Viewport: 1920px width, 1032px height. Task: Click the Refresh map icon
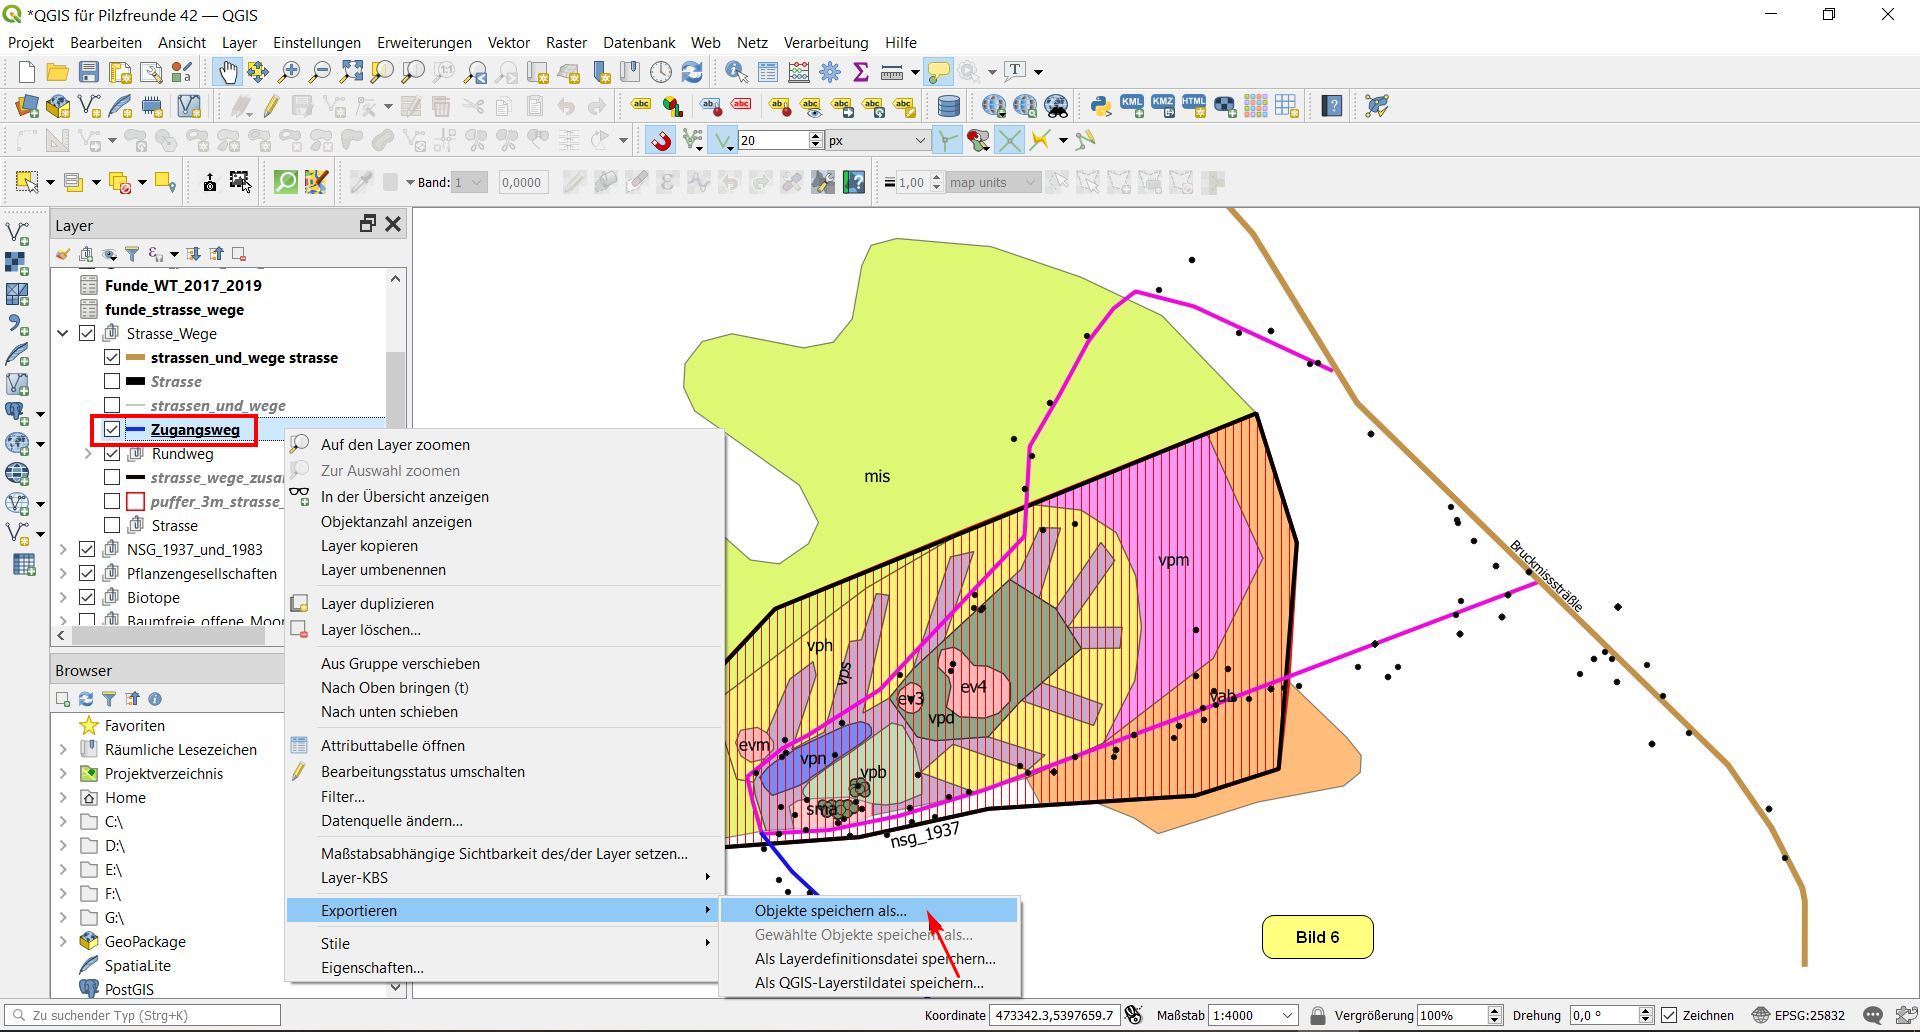(692, 72)
